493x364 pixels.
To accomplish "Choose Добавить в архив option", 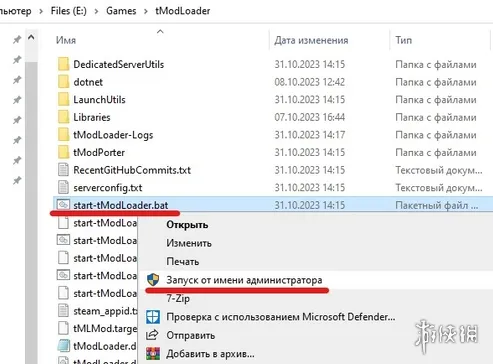I will [210, 353].
